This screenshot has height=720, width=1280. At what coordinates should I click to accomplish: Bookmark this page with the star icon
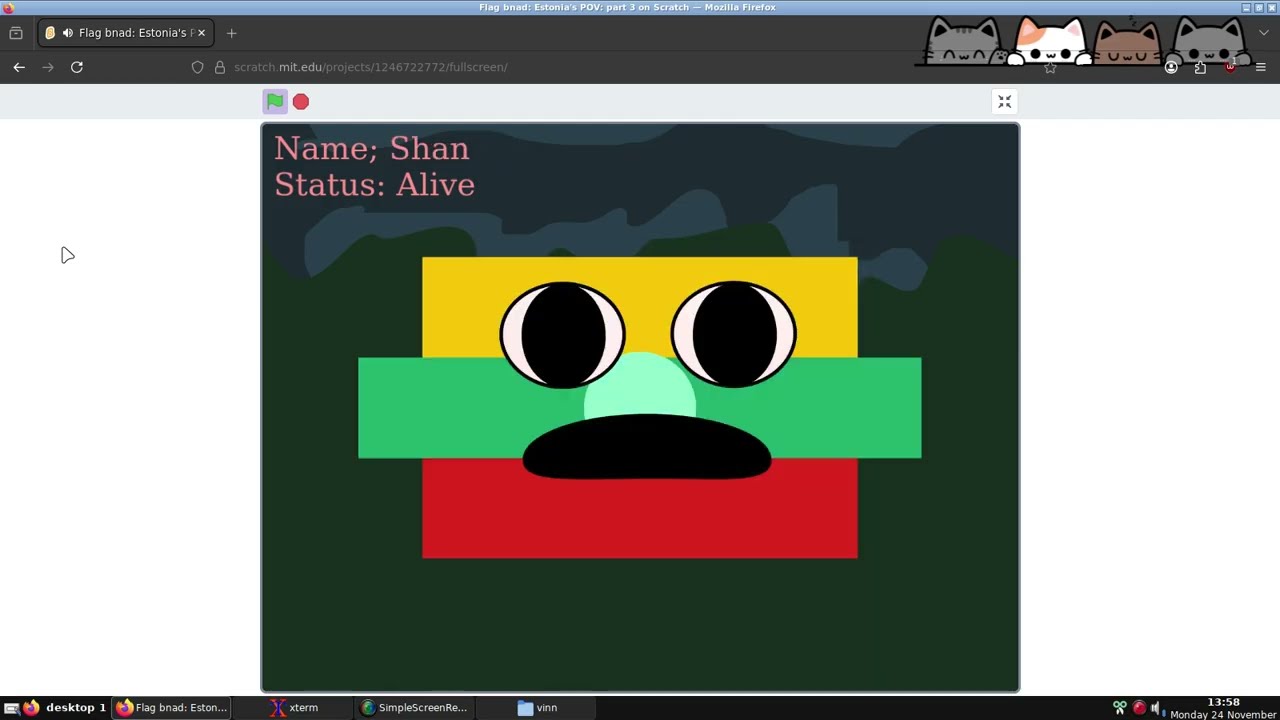(1050, 68)
